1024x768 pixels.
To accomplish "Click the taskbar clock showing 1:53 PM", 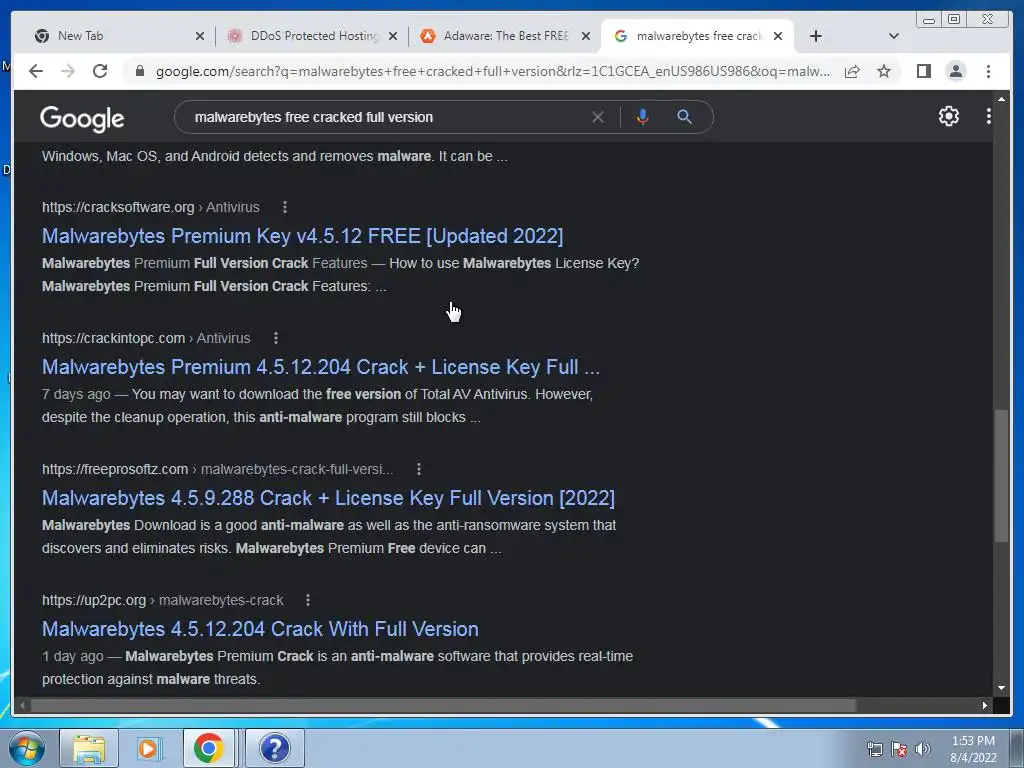I will tap(973, 749).
